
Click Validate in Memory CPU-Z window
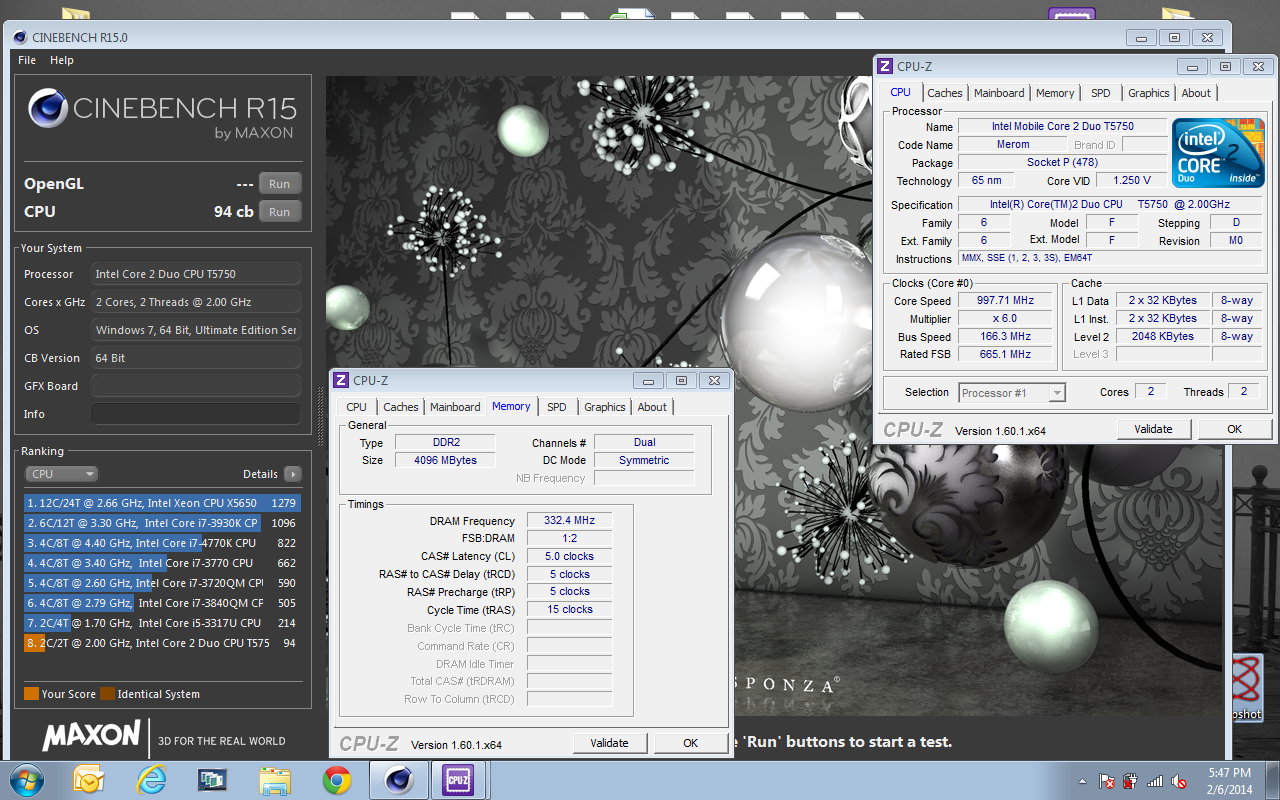point(609,743)
